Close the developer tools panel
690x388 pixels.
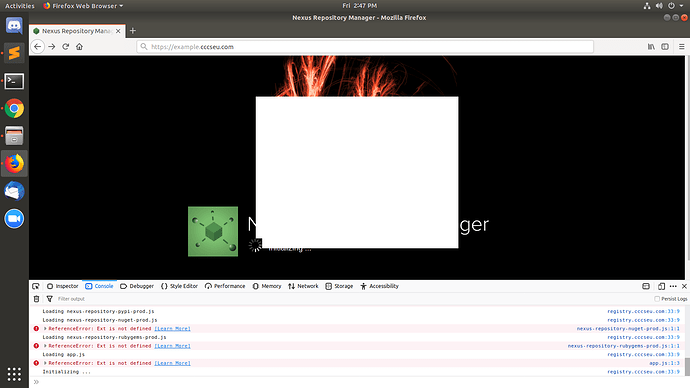(684, 286)
